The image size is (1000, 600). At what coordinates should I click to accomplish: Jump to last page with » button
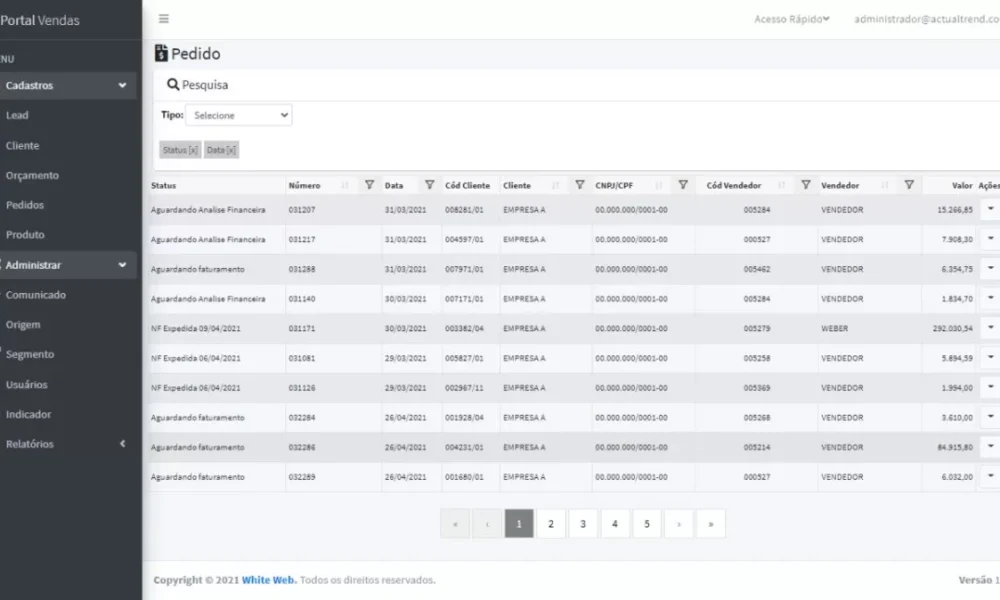710,523
